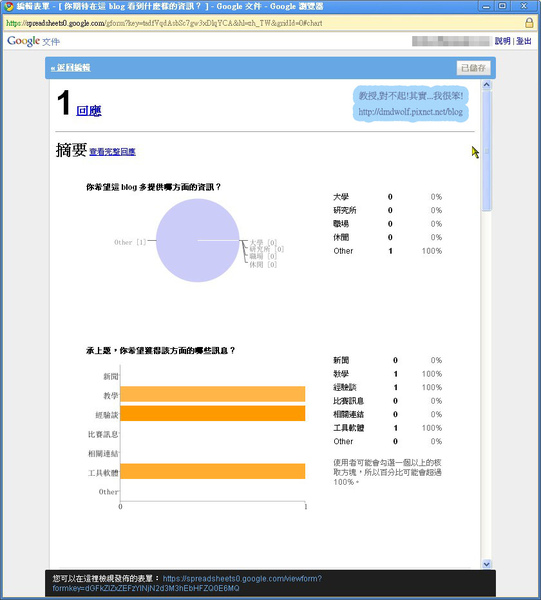Click the scrollbar up arrow
This screenshot has height=600, width=541.
click(486, 85)
